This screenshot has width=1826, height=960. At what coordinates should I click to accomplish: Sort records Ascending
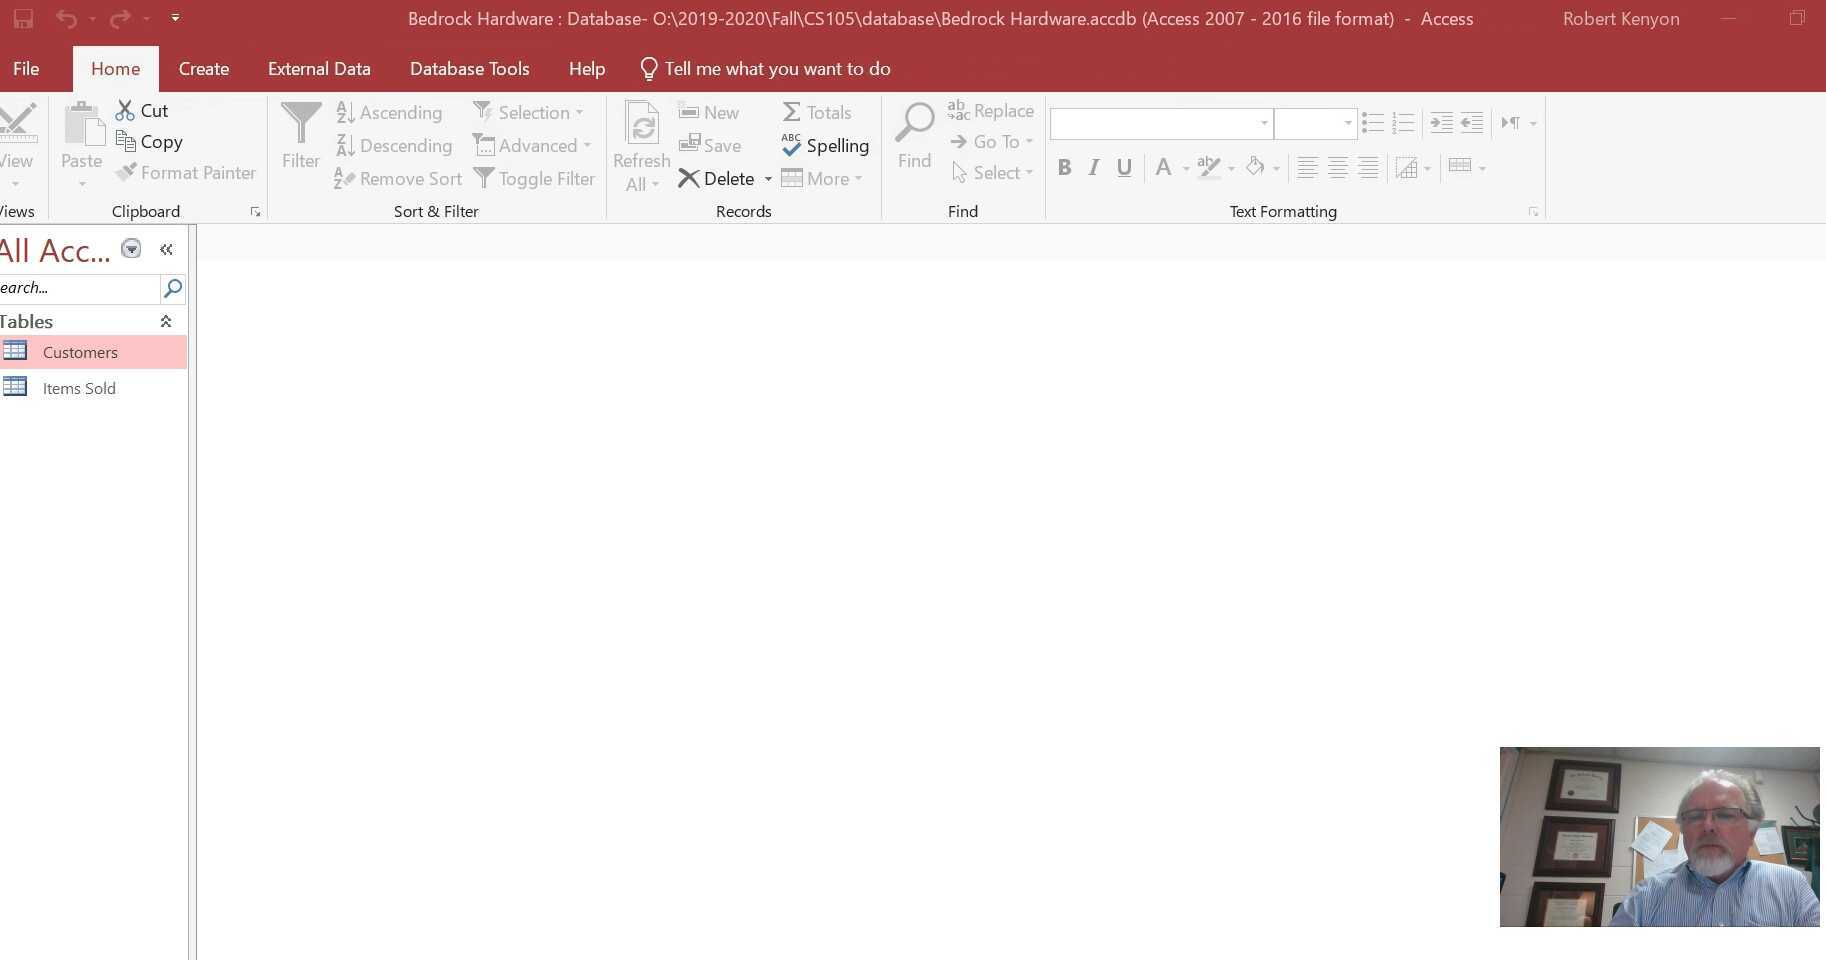coord(389,112)
